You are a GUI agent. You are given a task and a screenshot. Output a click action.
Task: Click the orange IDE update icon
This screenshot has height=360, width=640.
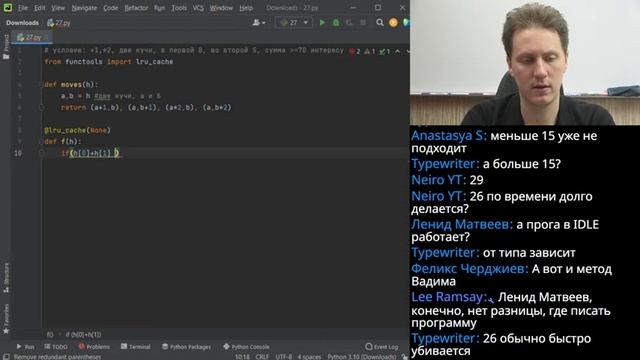click(393, 23)
